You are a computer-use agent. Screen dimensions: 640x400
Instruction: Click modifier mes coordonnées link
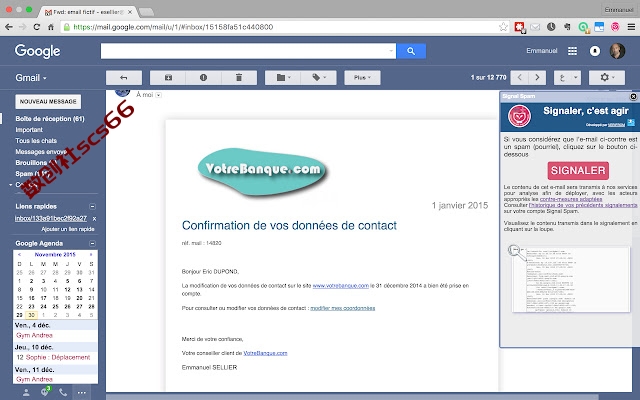(x=343, y=308)
